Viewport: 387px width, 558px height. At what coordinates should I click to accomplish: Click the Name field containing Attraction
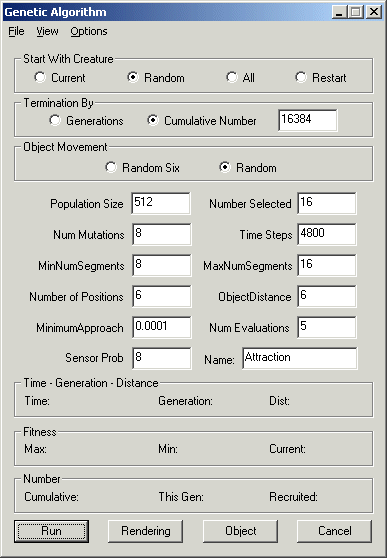click(300, 358)
